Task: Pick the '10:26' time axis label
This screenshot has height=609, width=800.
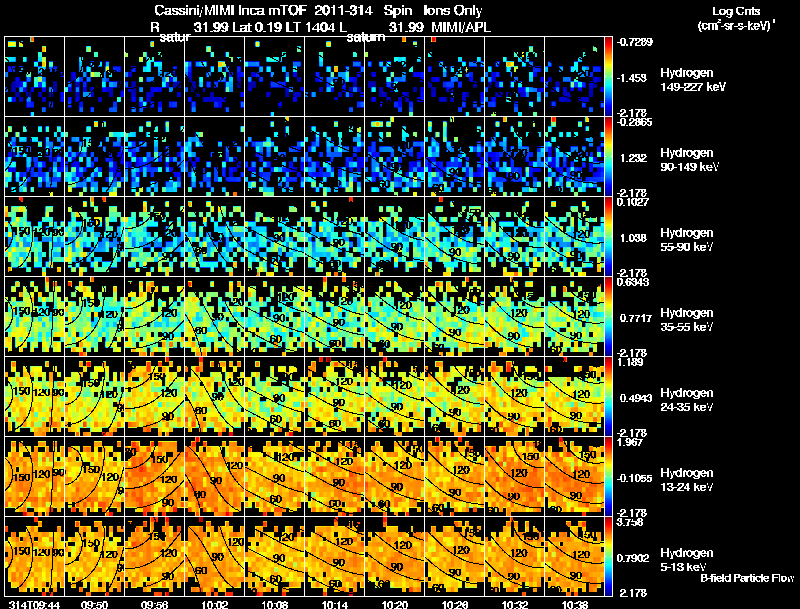Action: click(455, 604)
